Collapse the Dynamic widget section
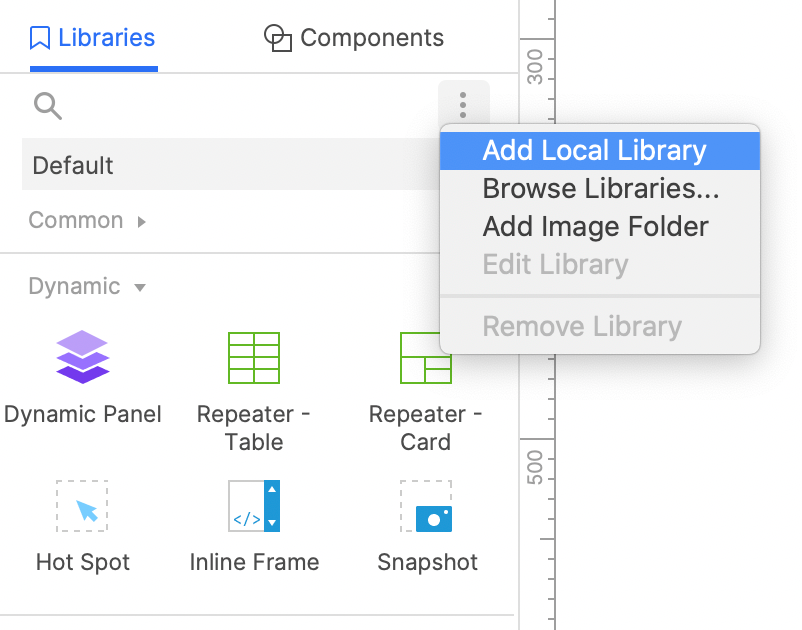 (x=87, y=286)
